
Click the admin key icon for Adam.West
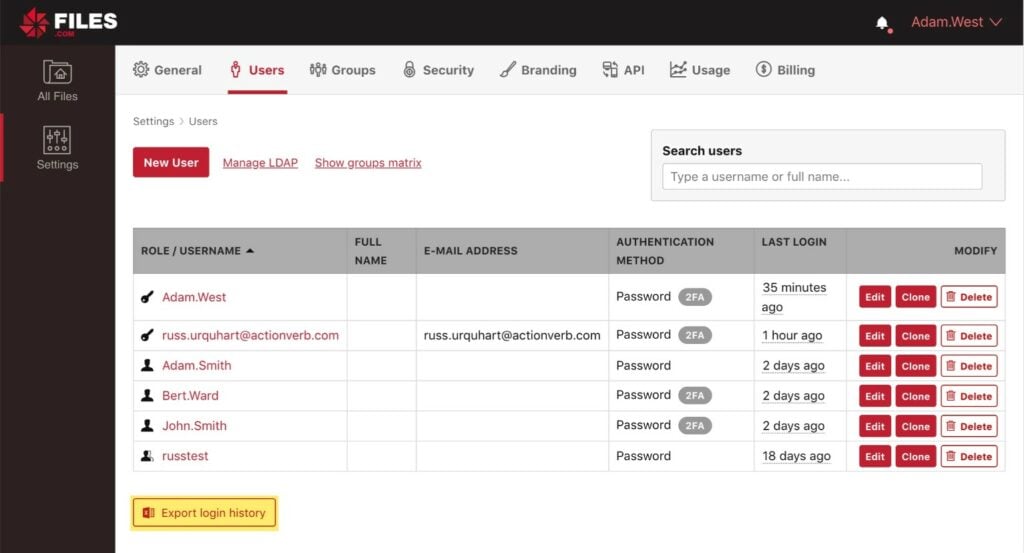click(148, 297)
